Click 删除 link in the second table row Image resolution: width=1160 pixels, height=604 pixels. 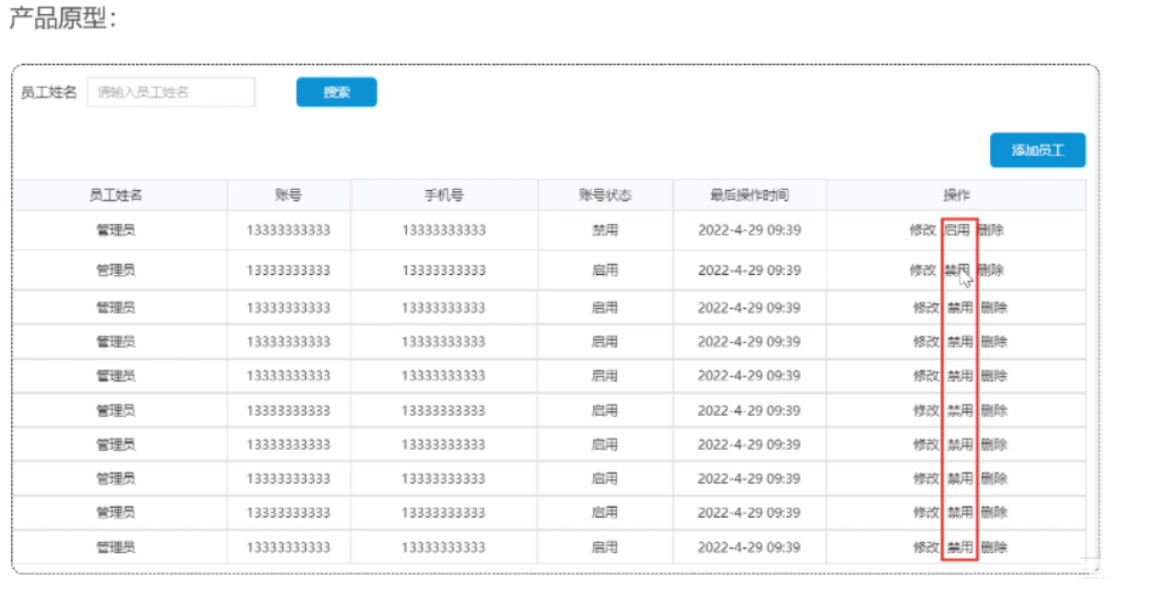click(994, 269)
